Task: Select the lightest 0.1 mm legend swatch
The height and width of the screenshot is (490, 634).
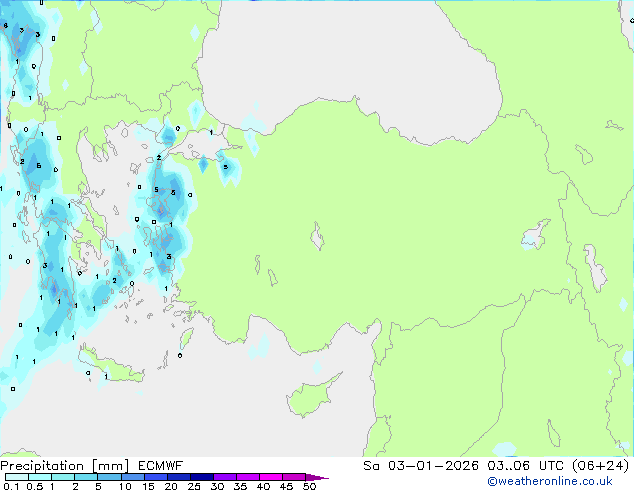Action: [x=17, y=477]
